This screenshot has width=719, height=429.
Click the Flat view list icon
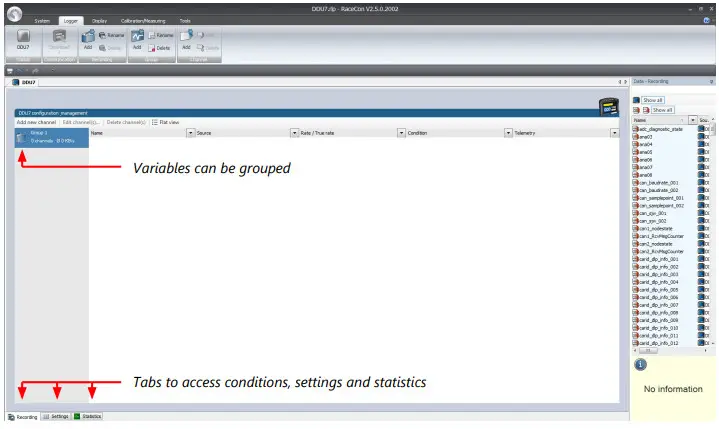pos(155,122)
